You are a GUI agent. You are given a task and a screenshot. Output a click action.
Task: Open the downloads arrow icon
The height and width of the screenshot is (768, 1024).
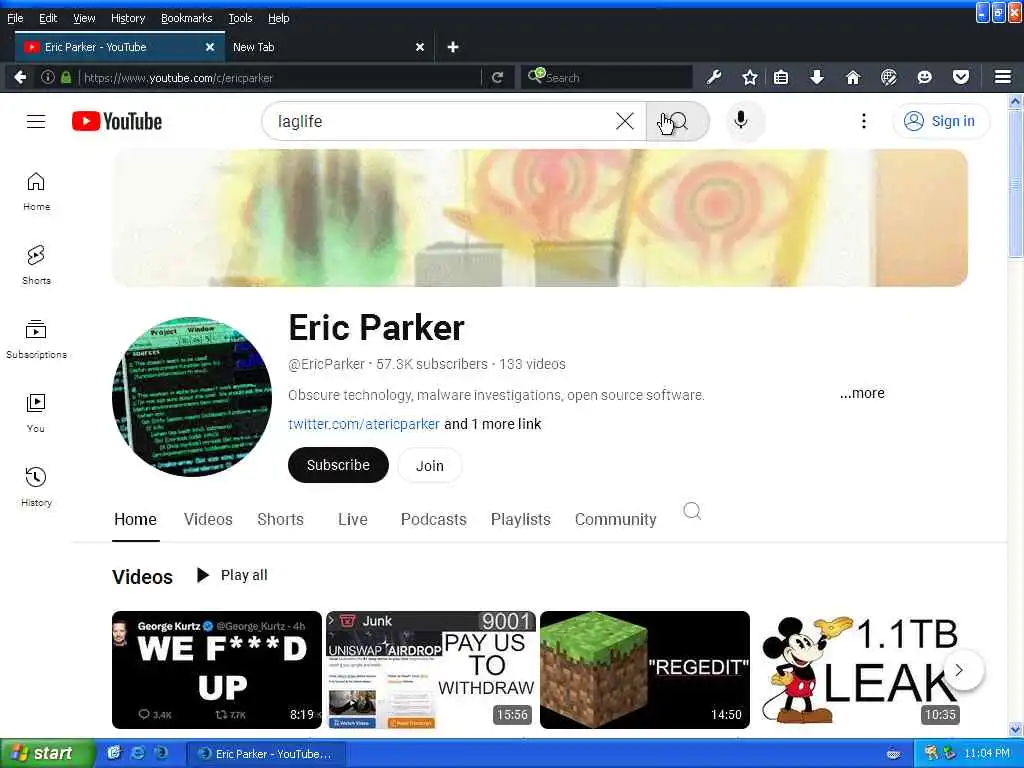click(816, 77)
